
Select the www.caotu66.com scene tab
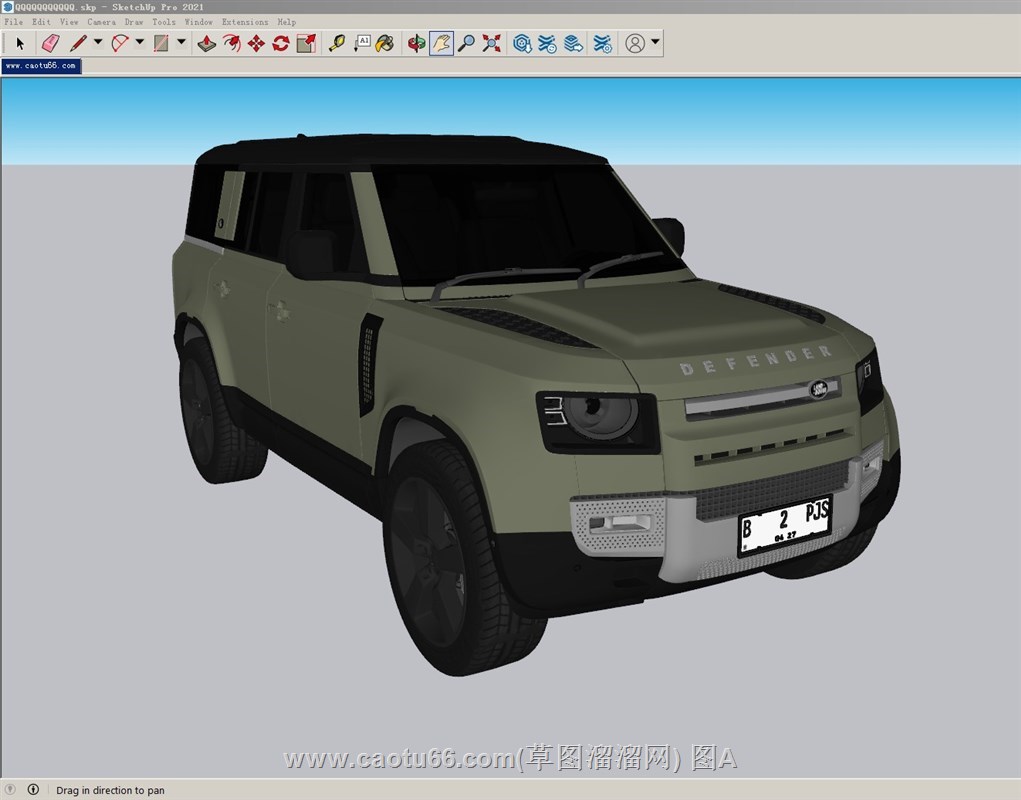[41, 66]
